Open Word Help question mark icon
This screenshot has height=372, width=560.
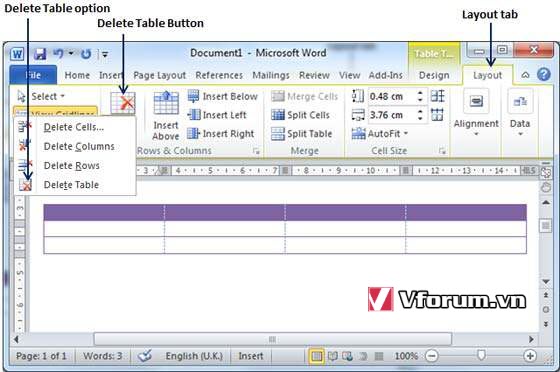[544, 74]
